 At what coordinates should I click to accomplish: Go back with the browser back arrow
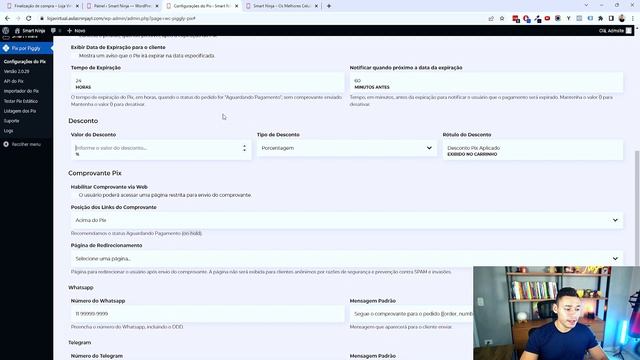7,18
